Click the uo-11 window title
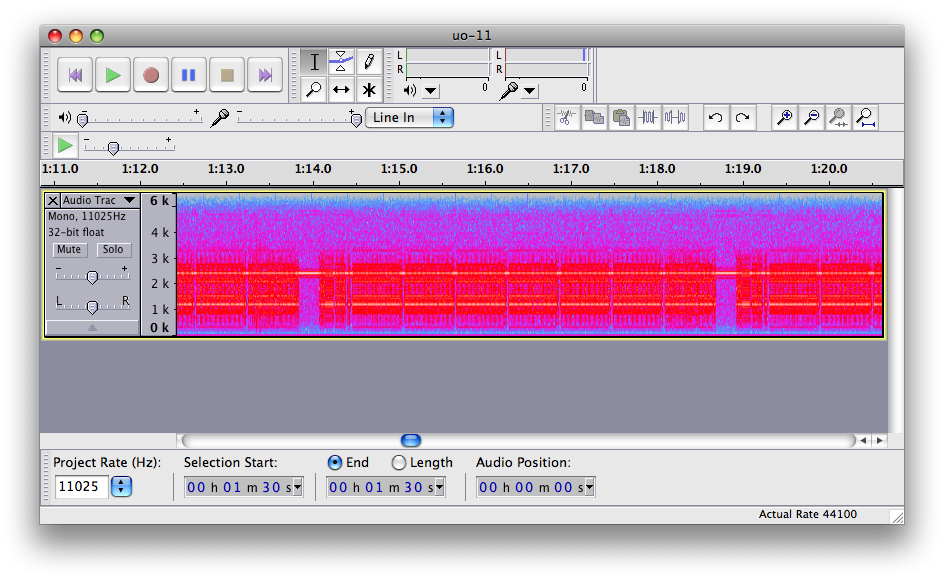Image resolution: width=944 pixels, height=579 pixels. (471, 36)
